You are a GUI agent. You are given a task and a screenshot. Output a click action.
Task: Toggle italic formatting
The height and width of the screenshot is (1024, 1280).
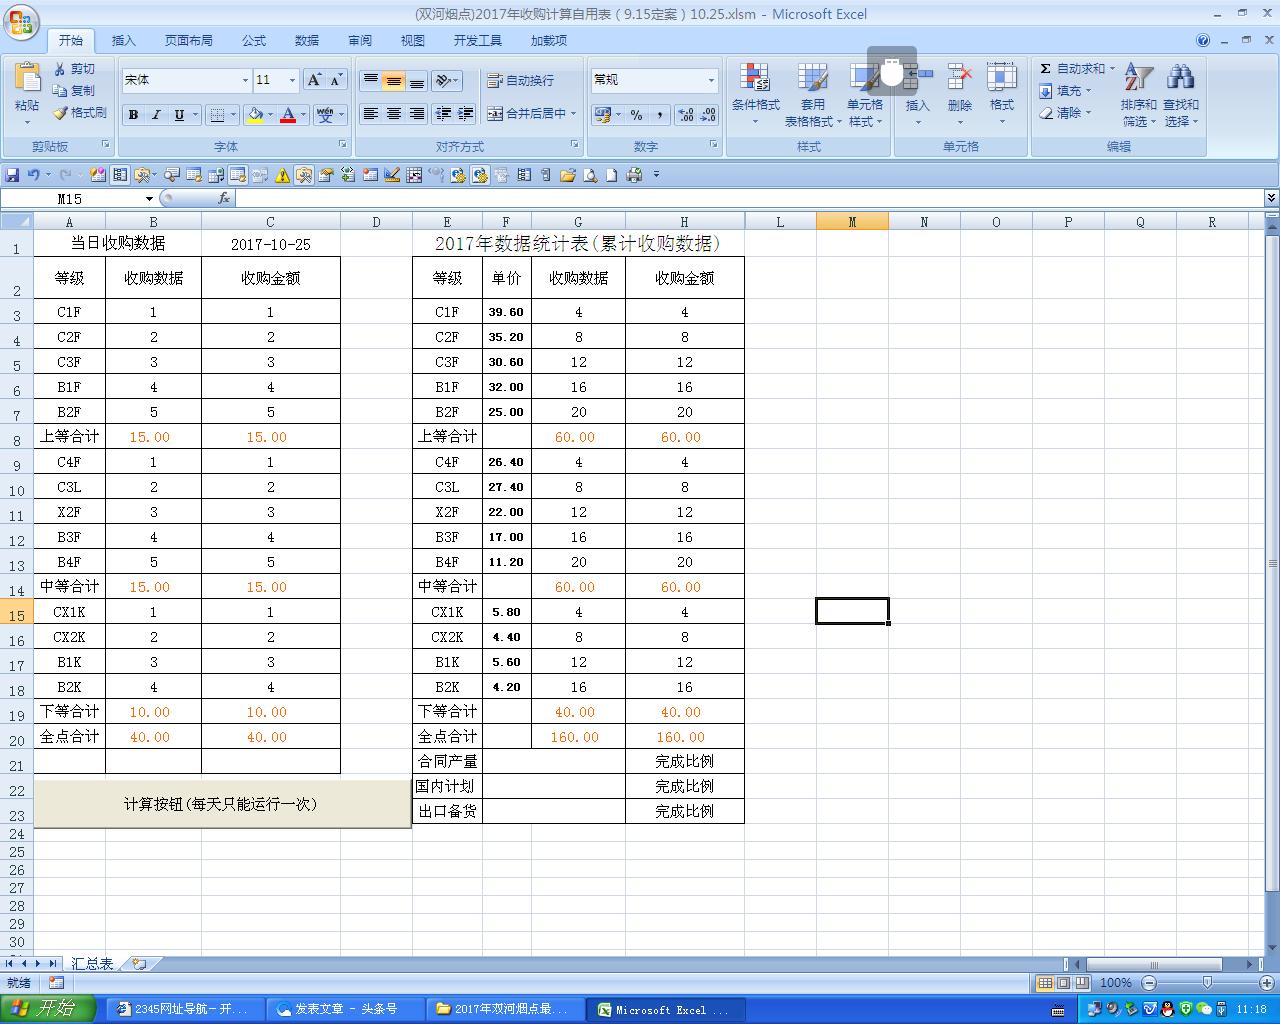click(155, 114)
